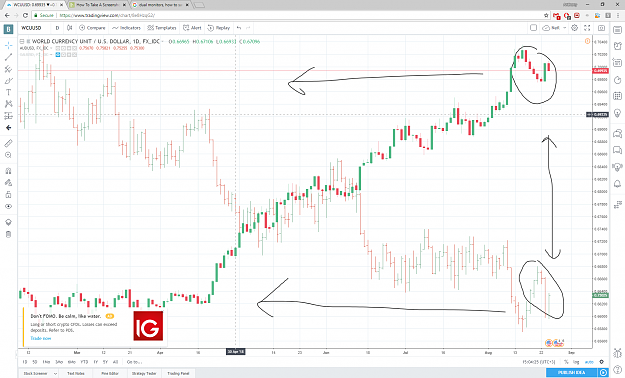This screenshot has width=625, height=378.
Task: Expand the Stock Screener dropdown arrow
Action: click(x=55, y=373)
